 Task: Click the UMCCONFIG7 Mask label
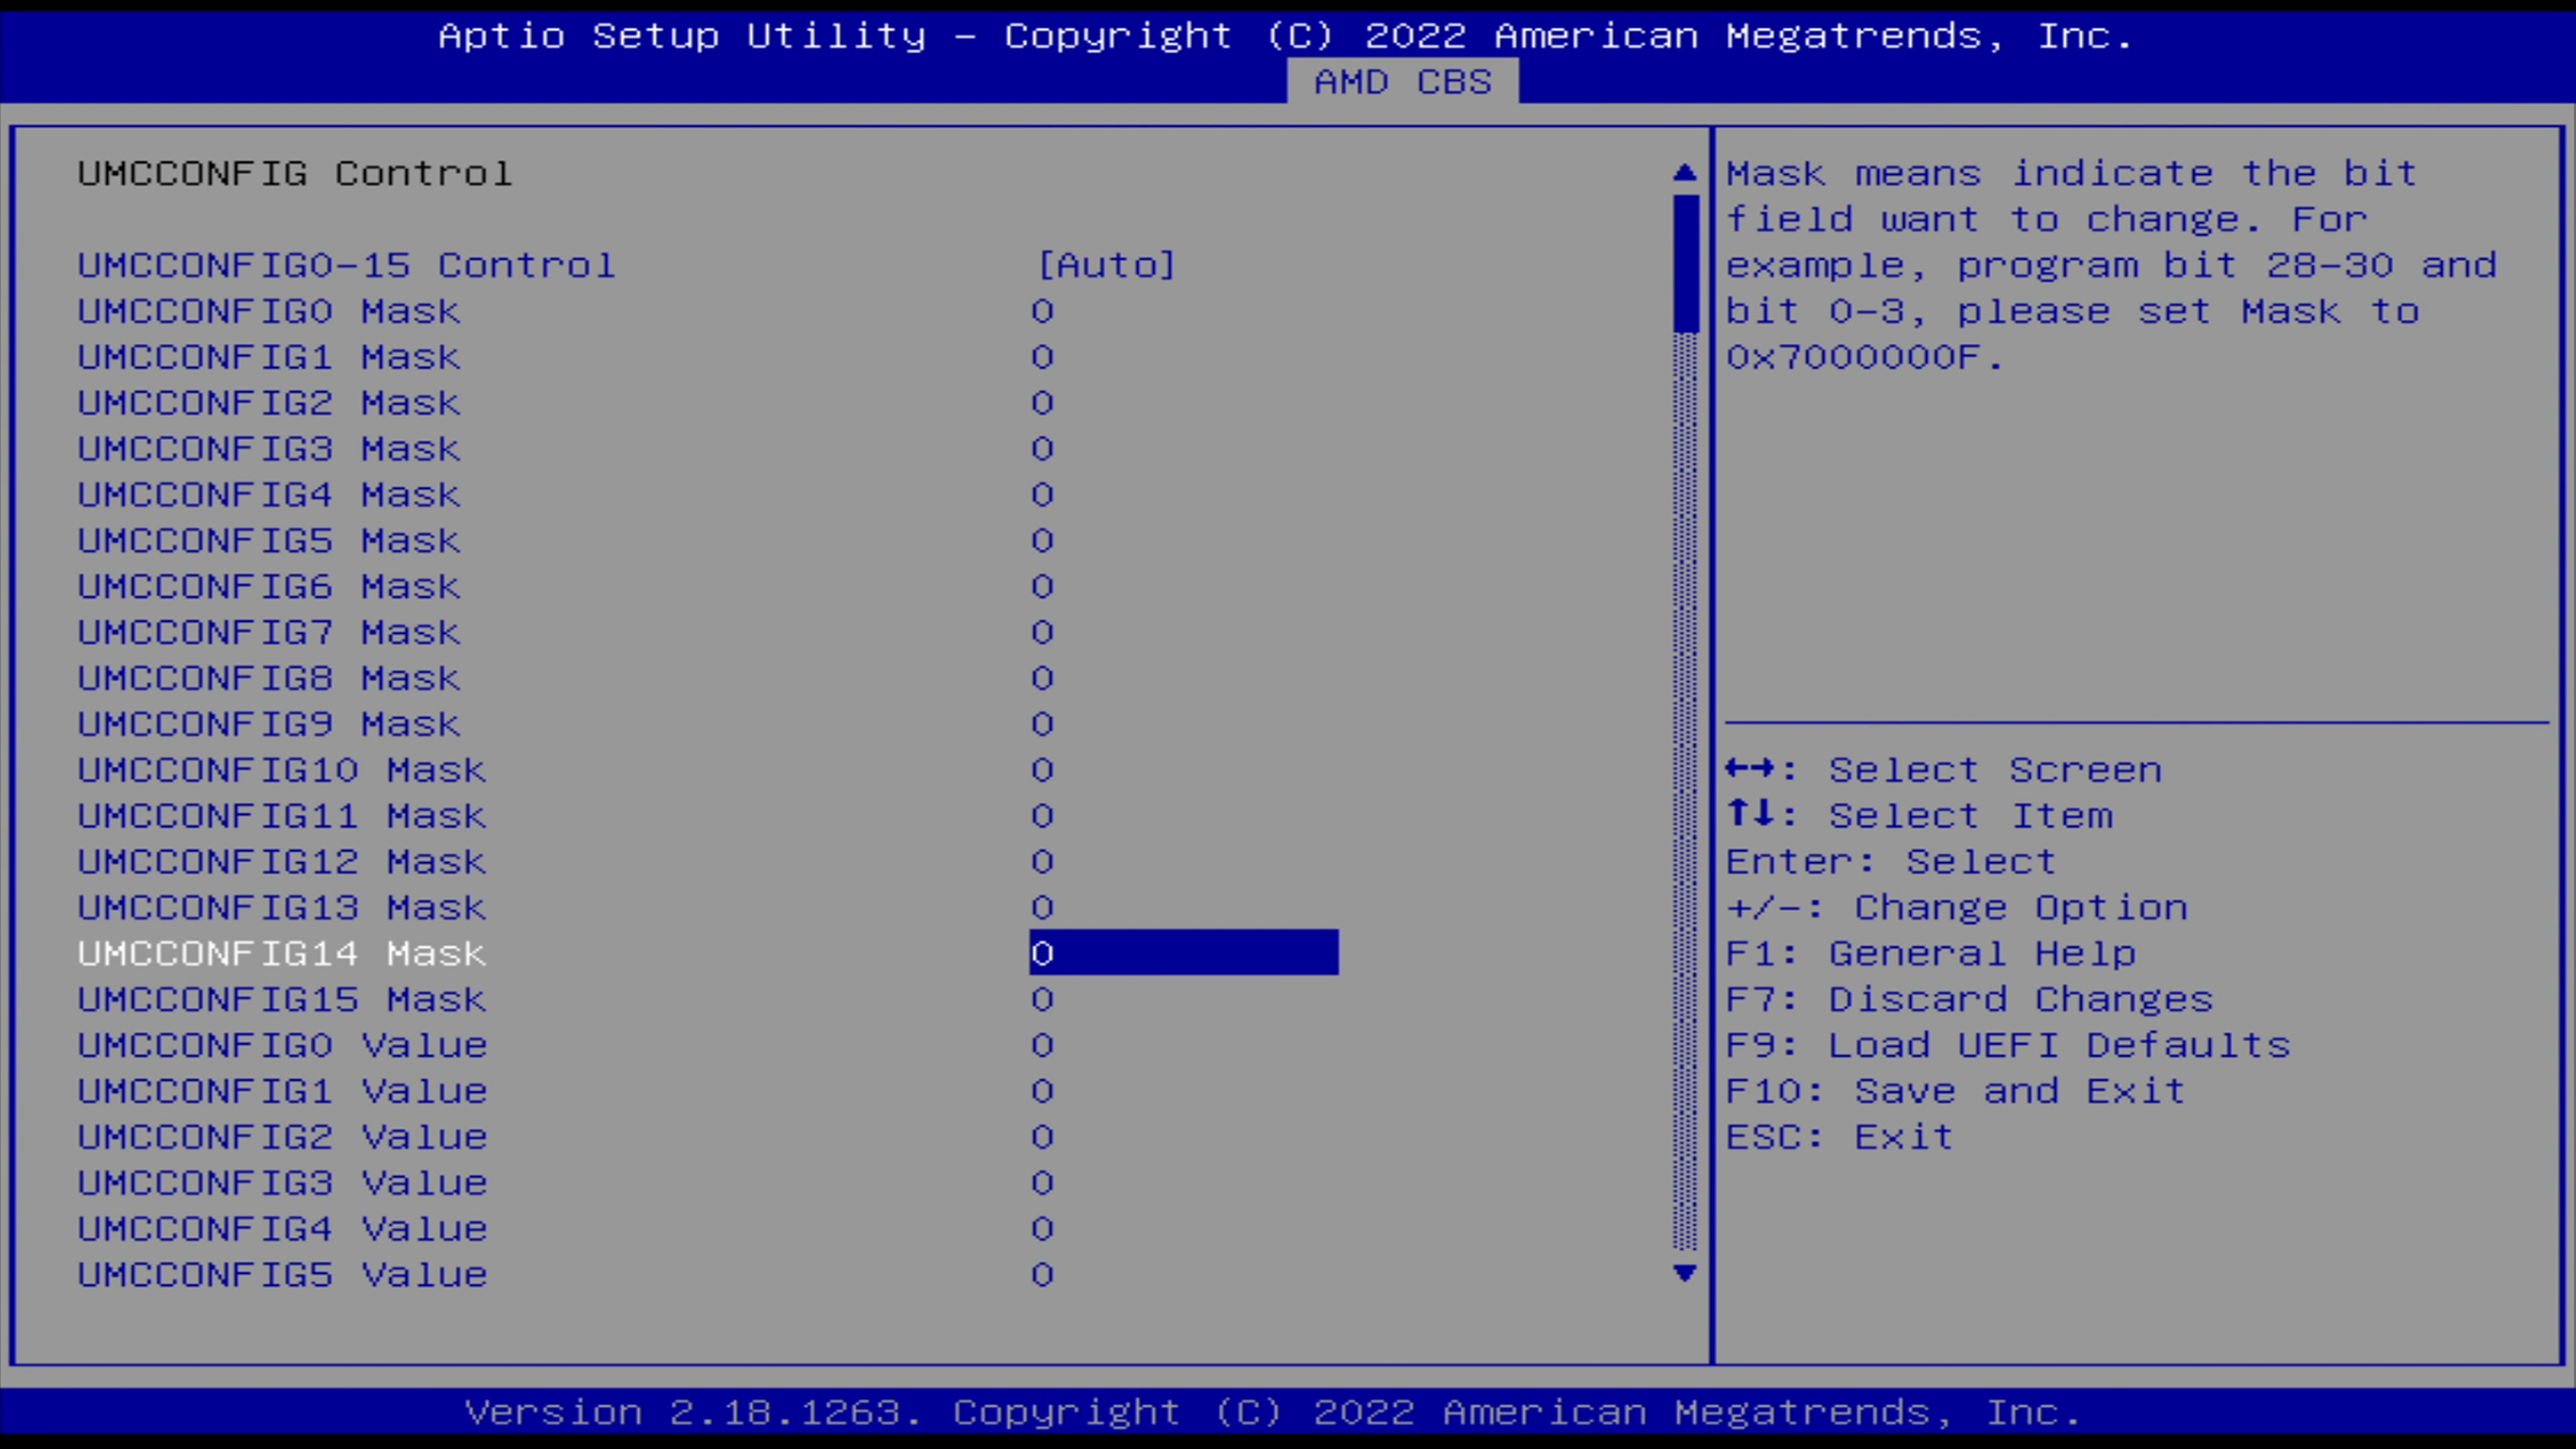pyautogui.click(x=269, y=632)
